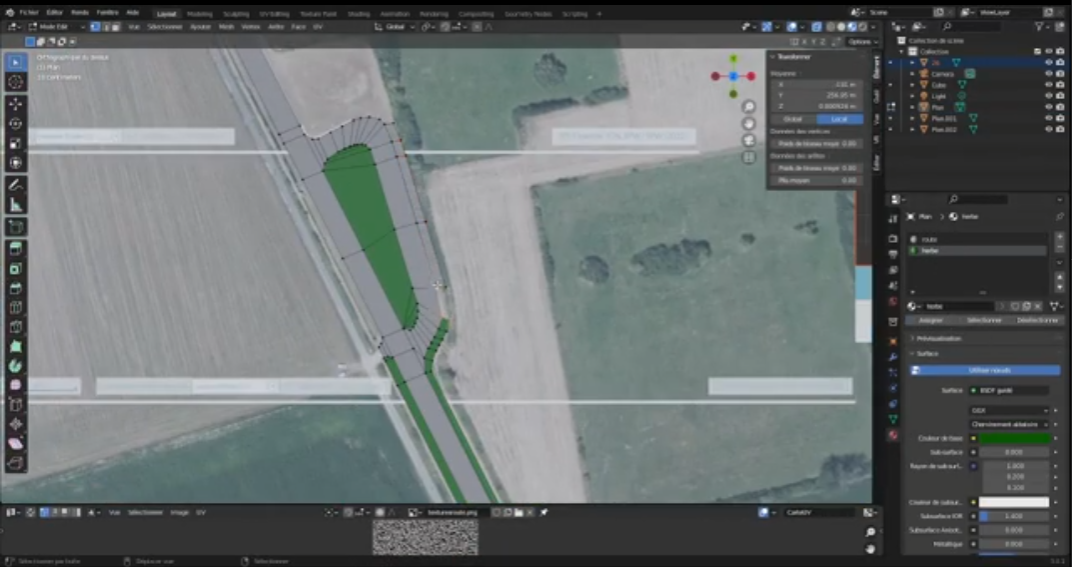This screenshot has height=567, width=1072.
Task: Select the Poly Build tool
Action: click(16, 347)
